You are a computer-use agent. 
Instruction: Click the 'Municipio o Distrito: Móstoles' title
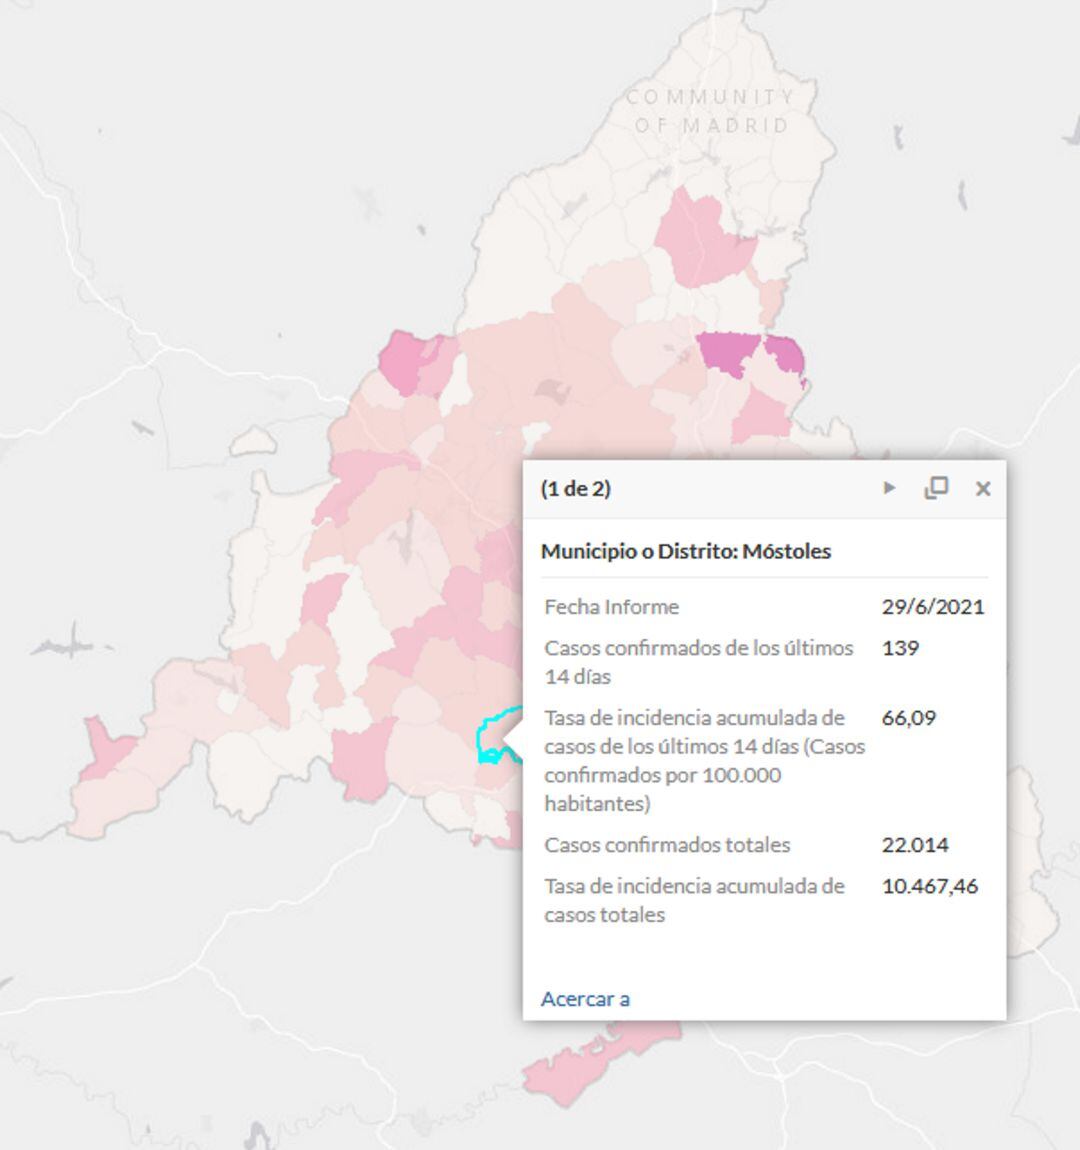click(686, 551)
